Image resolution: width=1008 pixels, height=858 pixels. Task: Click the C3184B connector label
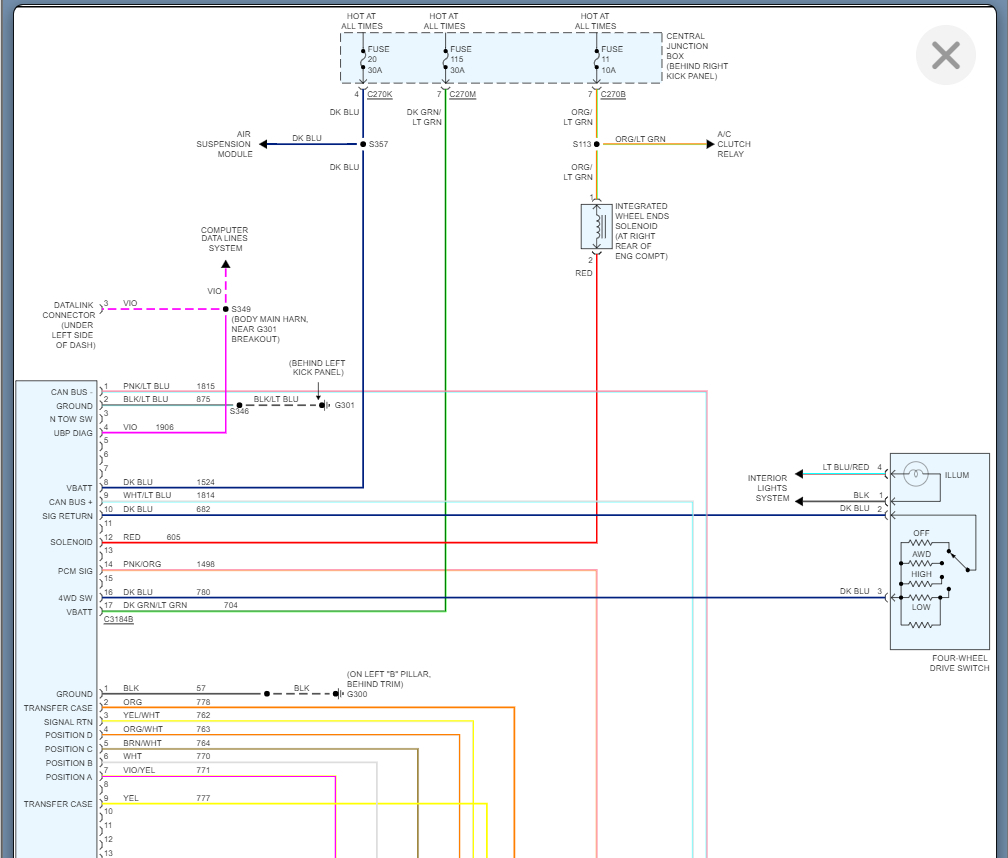click(x=118, y=620)
